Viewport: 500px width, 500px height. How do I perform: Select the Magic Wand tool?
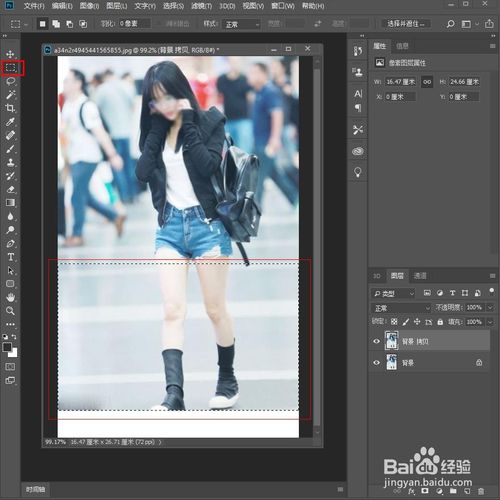pyautogui.click(x=10, y=95)
